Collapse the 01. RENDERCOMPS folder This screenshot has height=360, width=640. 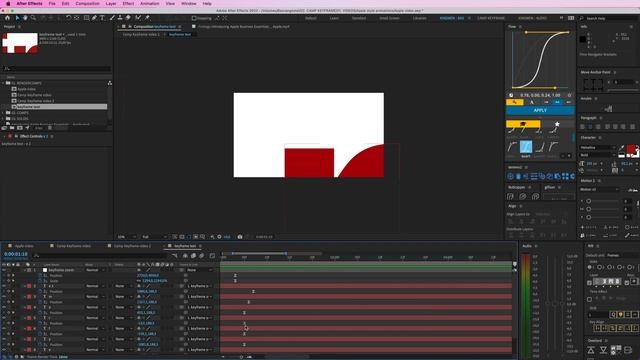click(3, 83)
